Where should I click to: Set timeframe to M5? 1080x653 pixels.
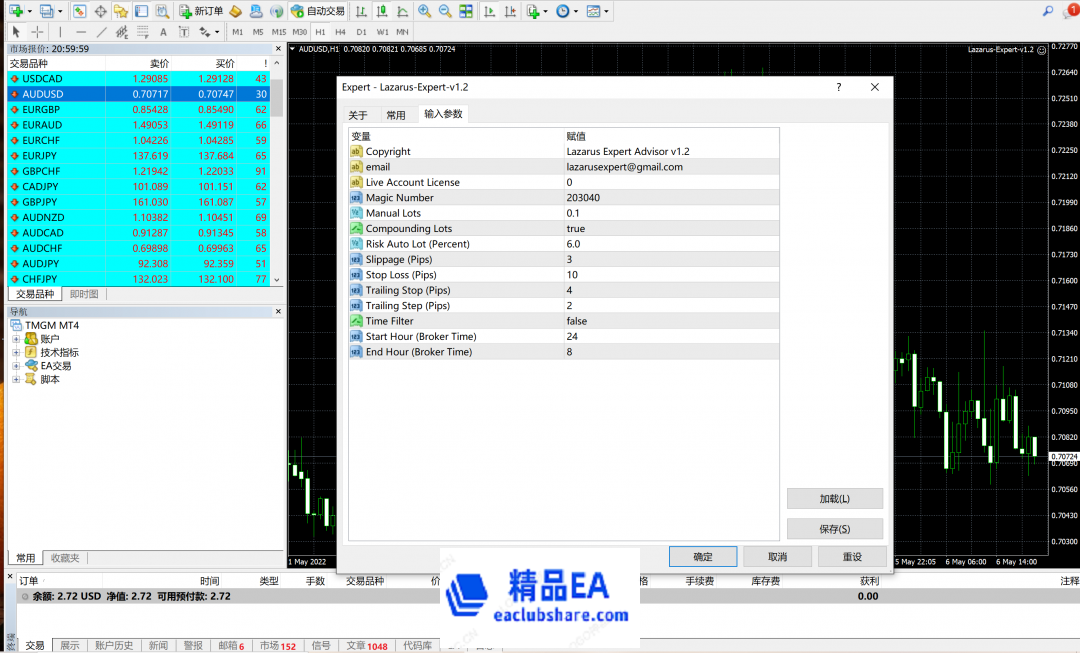[258, 32]
